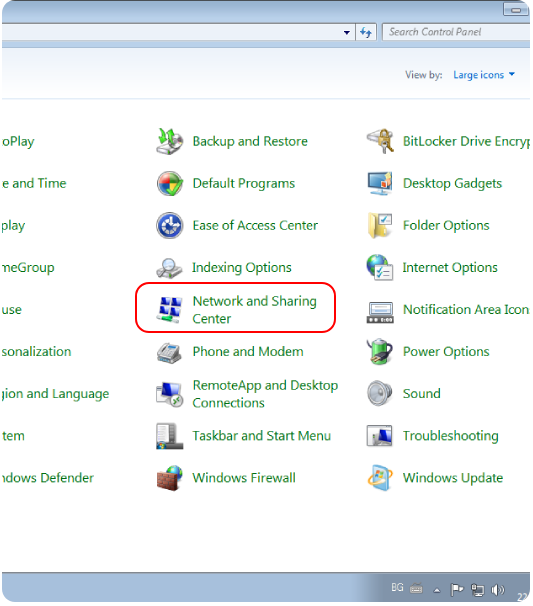Expand the address bar history dropdown
533x606 pixels.
coord(347,33)
